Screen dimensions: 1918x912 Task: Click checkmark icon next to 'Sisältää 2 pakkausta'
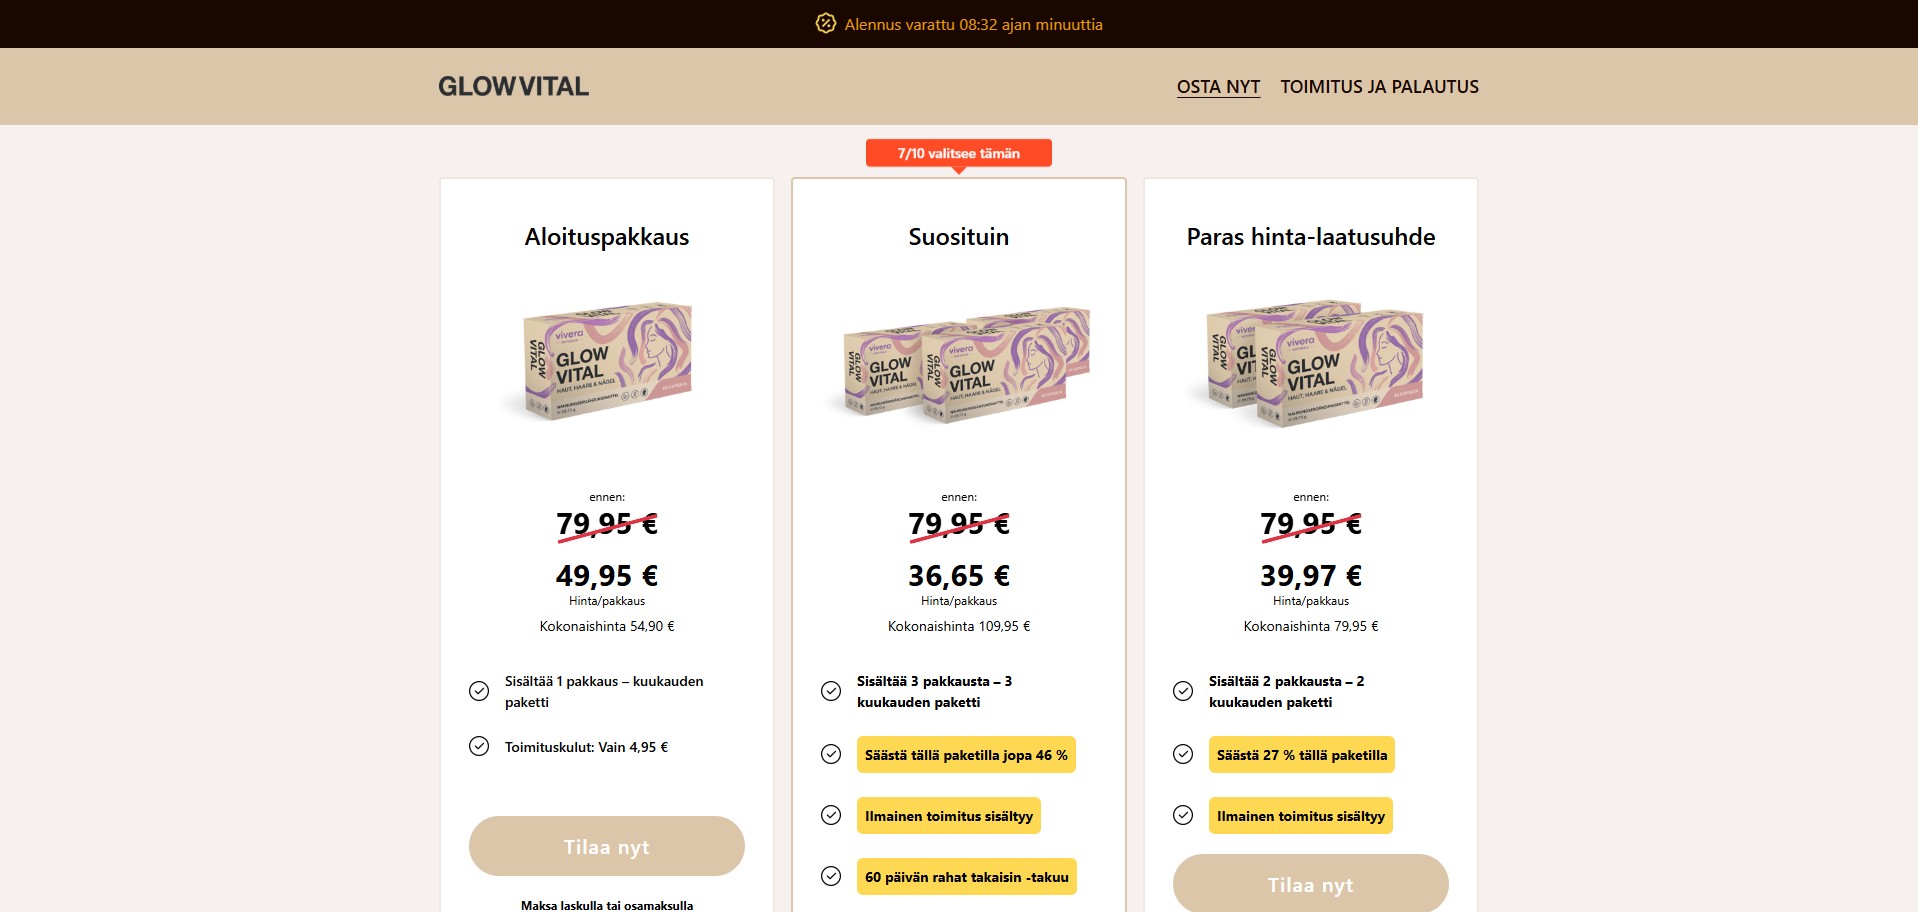1183,691
